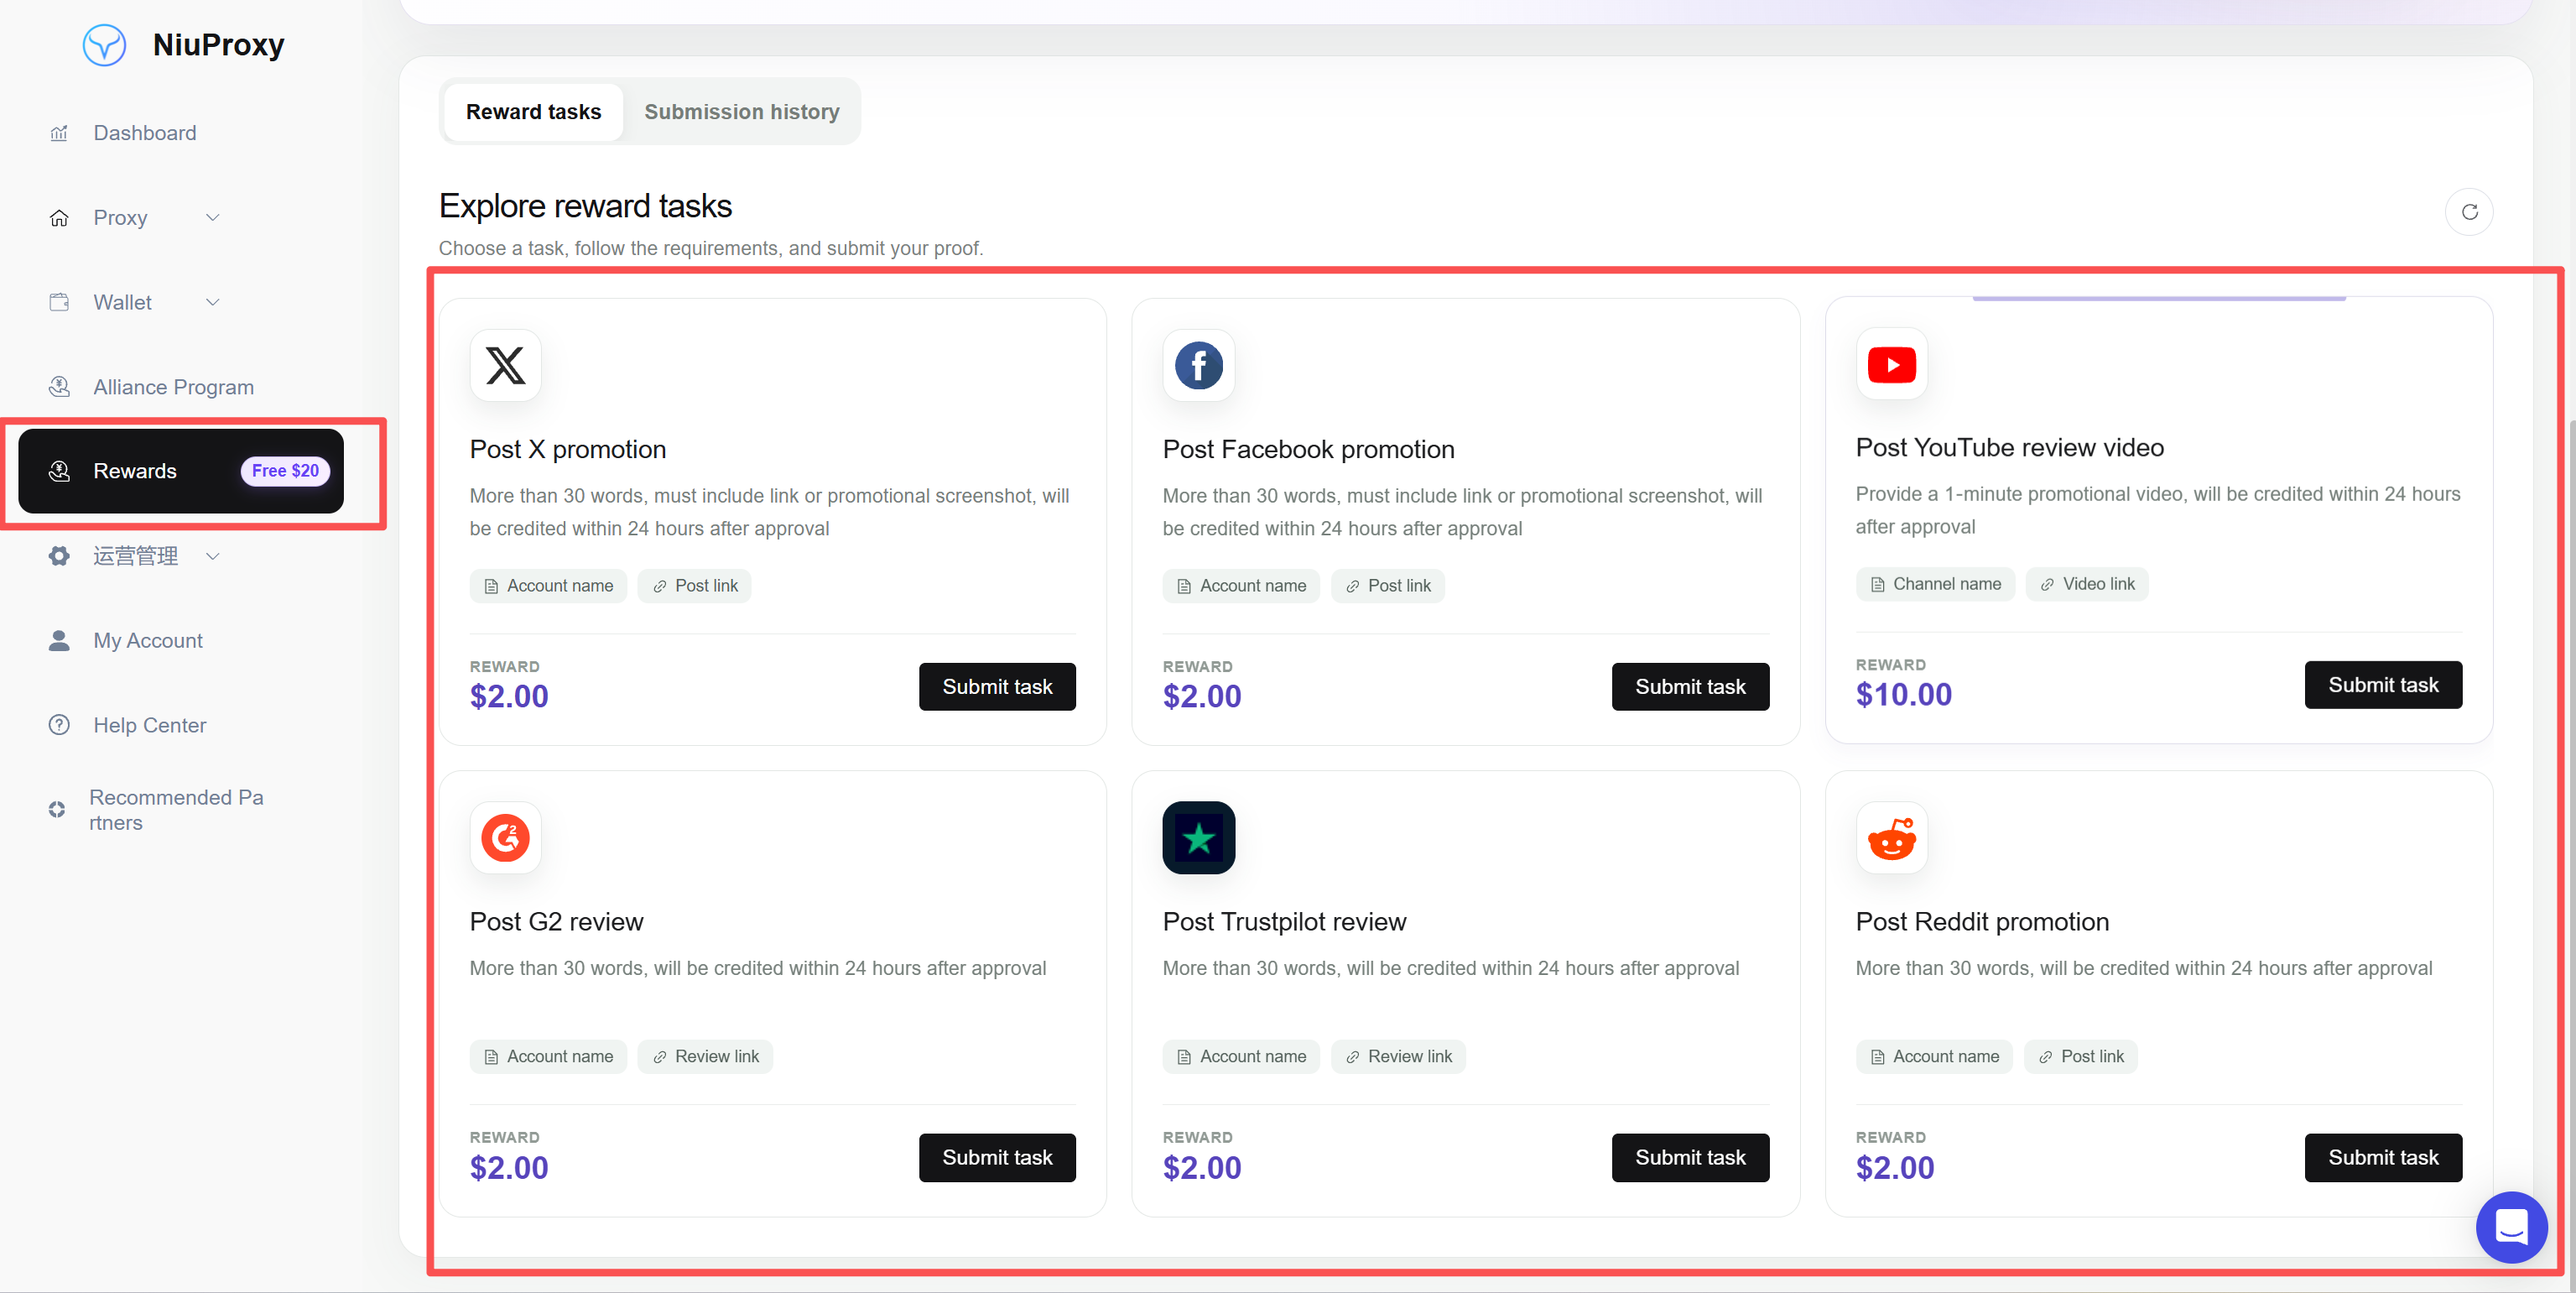Click the YouTube logo icon
Viewport: 2576px width, 1293px height.
point(1891,364)
